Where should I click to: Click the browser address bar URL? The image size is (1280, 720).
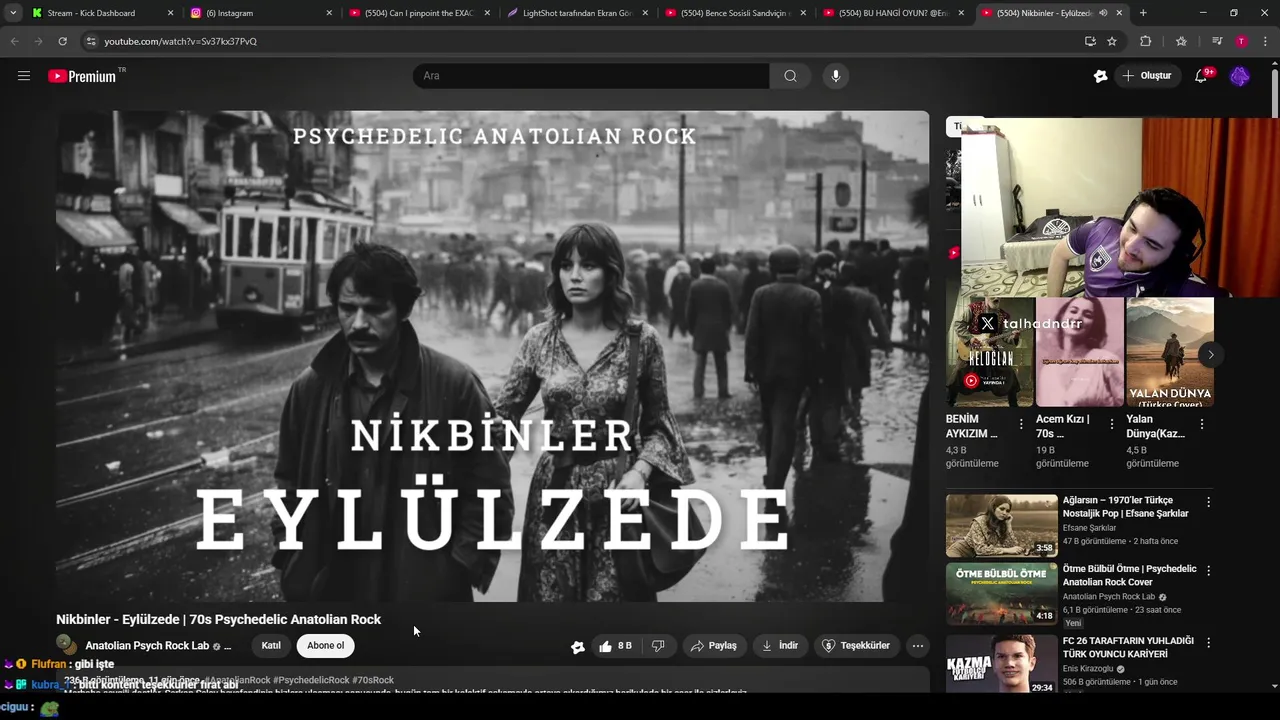point(180,41)
